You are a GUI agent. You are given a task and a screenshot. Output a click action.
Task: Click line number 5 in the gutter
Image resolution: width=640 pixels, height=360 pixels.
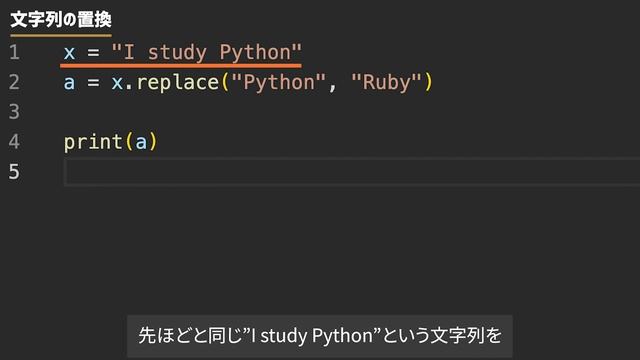tap(14, 171)
